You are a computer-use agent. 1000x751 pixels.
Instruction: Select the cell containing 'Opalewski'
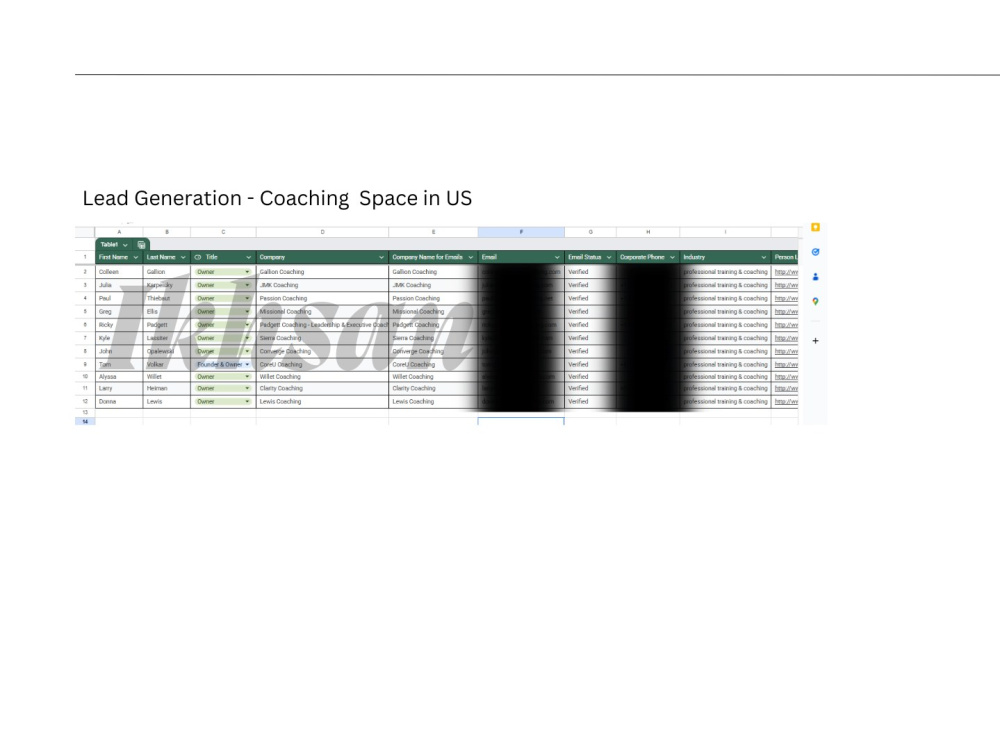(166, 351)
